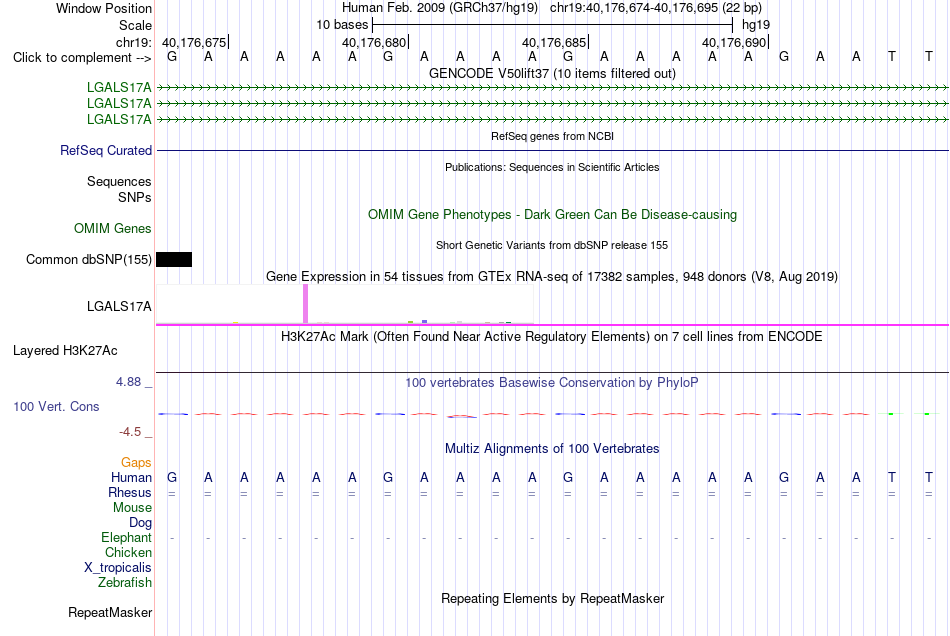Click the 40,176,675 coordinate label
The width and height of the screenshot is (950, 636).
[x=194, y=42]
